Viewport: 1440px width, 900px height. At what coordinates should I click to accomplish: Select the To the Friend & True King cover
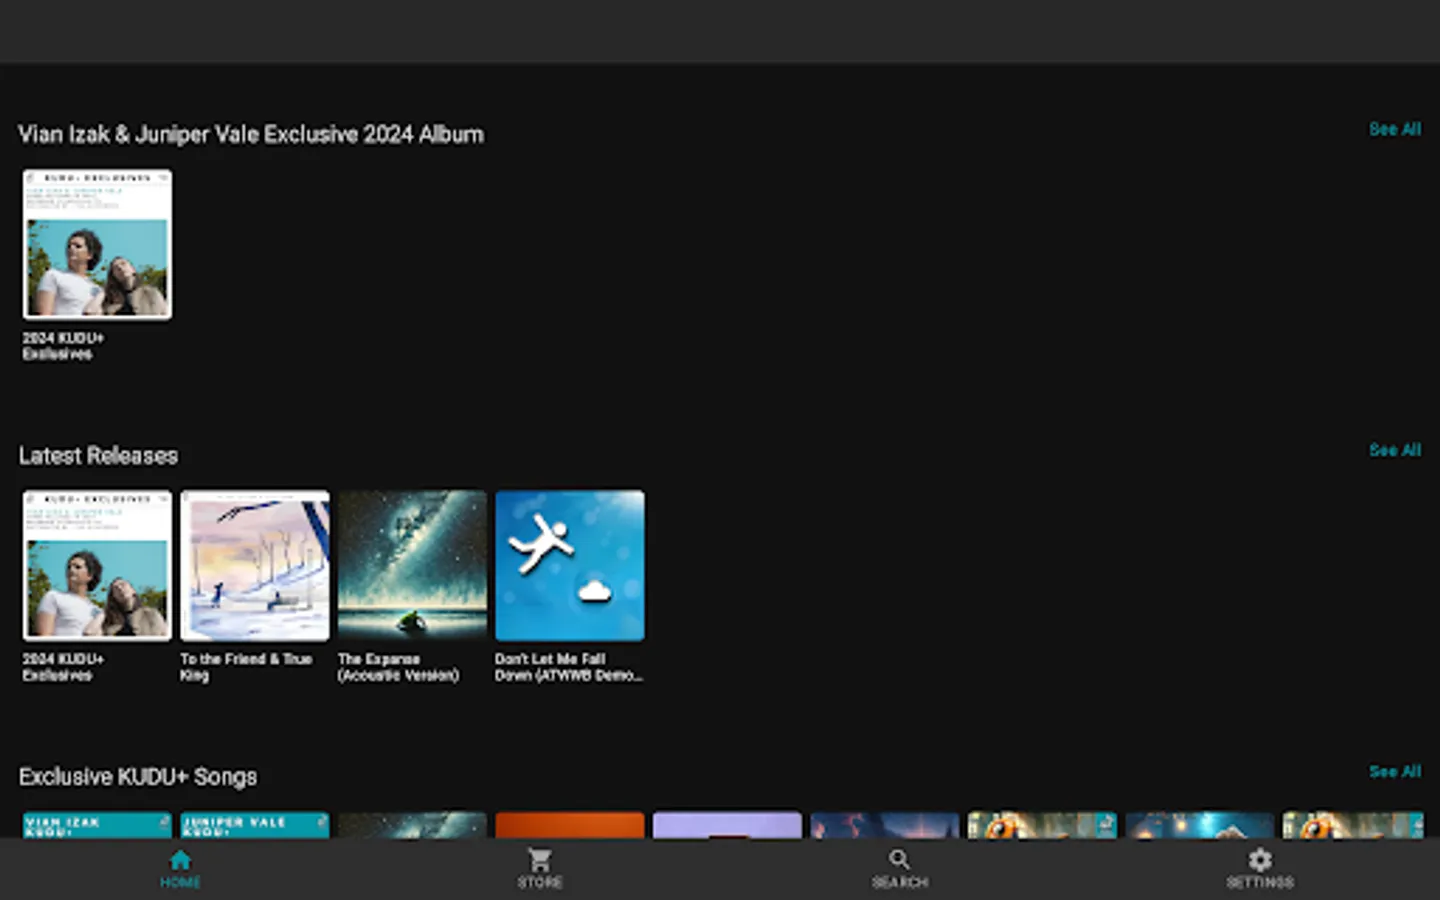pyautogui.click(x=254, y=565)
